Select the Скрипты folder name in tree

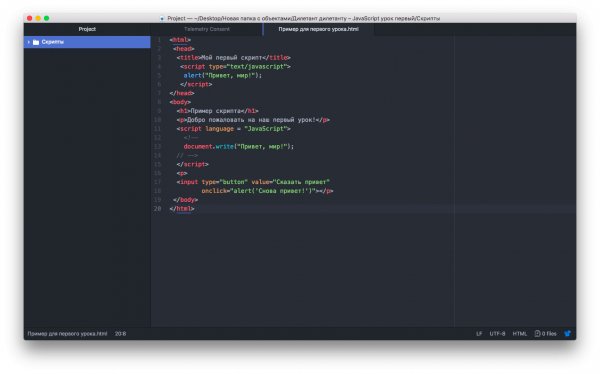click(x=52, y=42)
